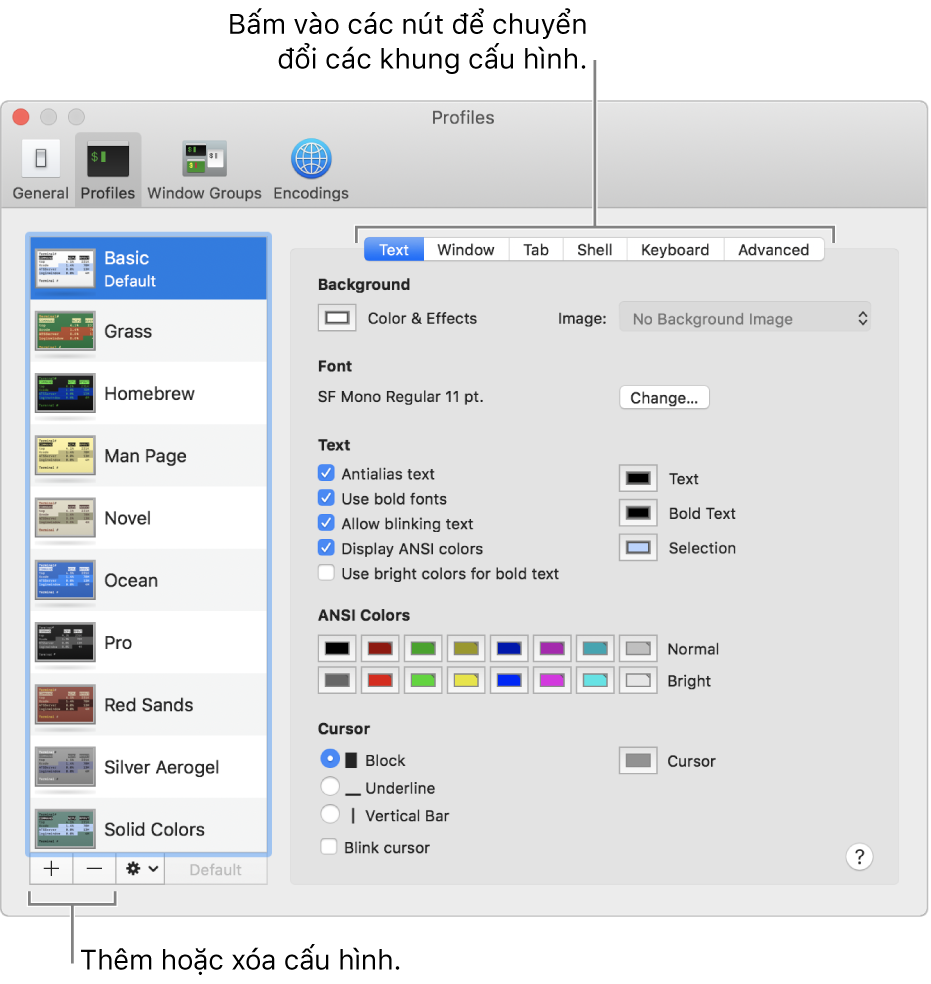
Task: Switch to the Tab settings tab
Action: coord(536,250)
